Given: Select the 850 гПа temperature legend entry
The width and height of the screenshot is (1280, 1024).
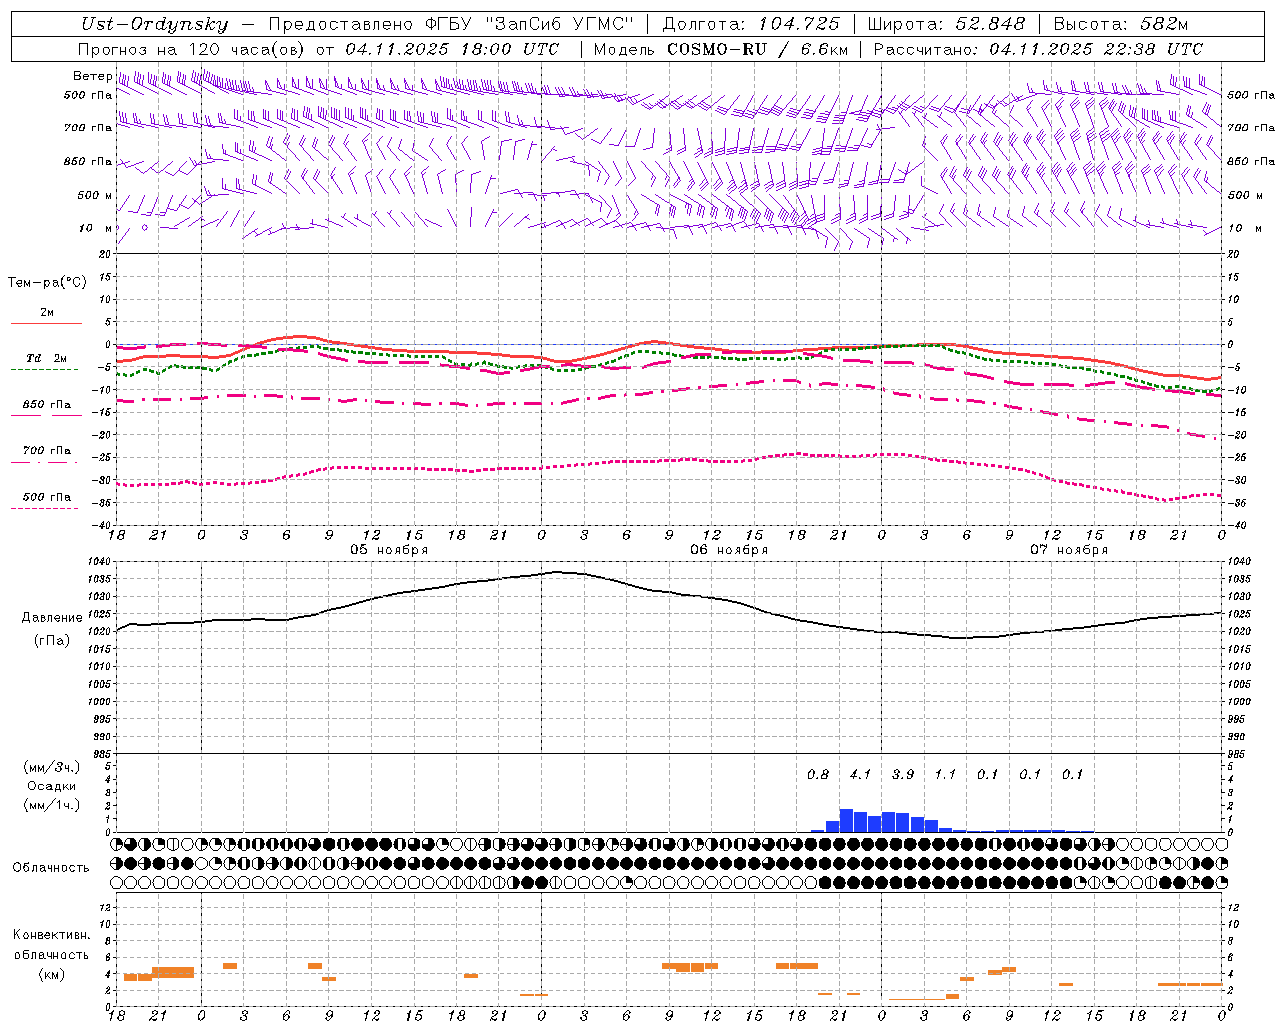Looking at the screenshot, I should (x=47, y=407).
